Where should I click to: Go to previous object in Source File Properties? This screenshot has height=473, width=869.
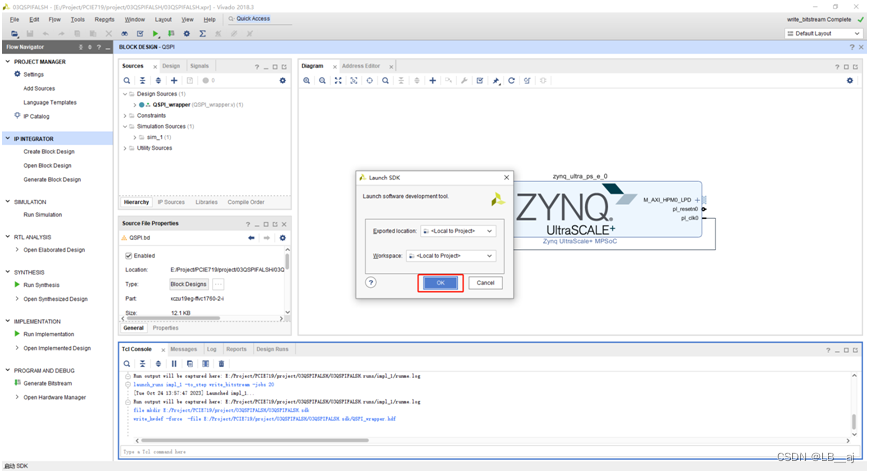[x=251, y=238]
